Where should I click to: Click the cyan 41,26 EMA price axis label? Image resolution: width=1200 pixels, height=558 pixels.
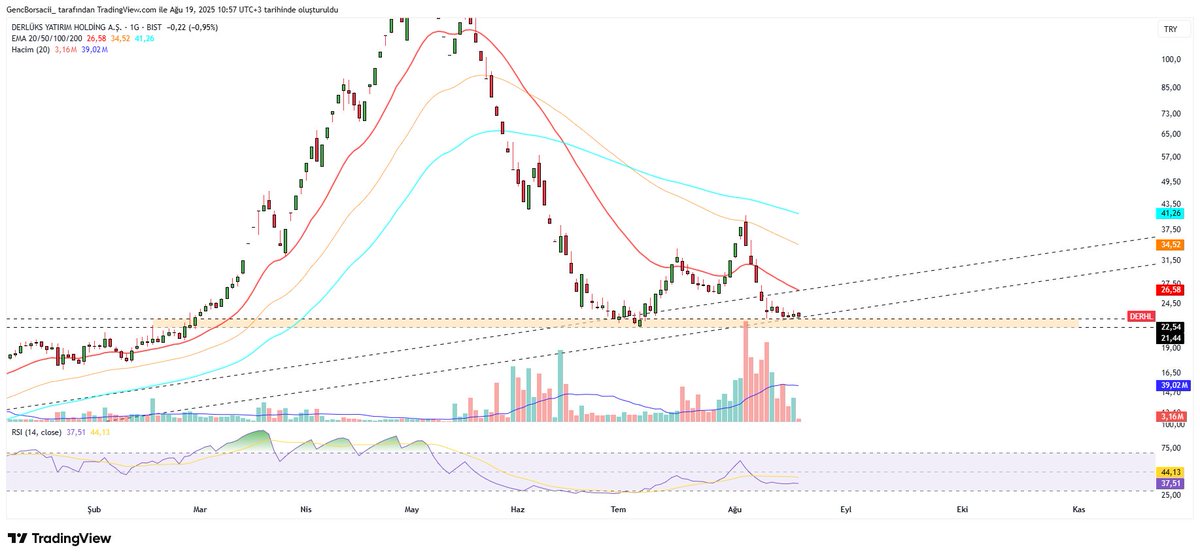[x=1170, y=213]
